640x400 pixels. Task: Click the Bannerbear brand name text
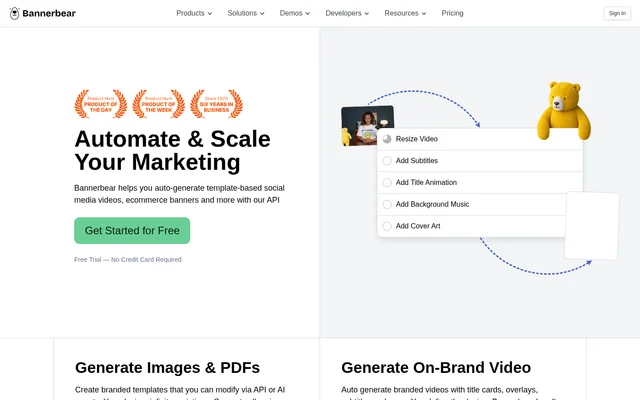49,13
